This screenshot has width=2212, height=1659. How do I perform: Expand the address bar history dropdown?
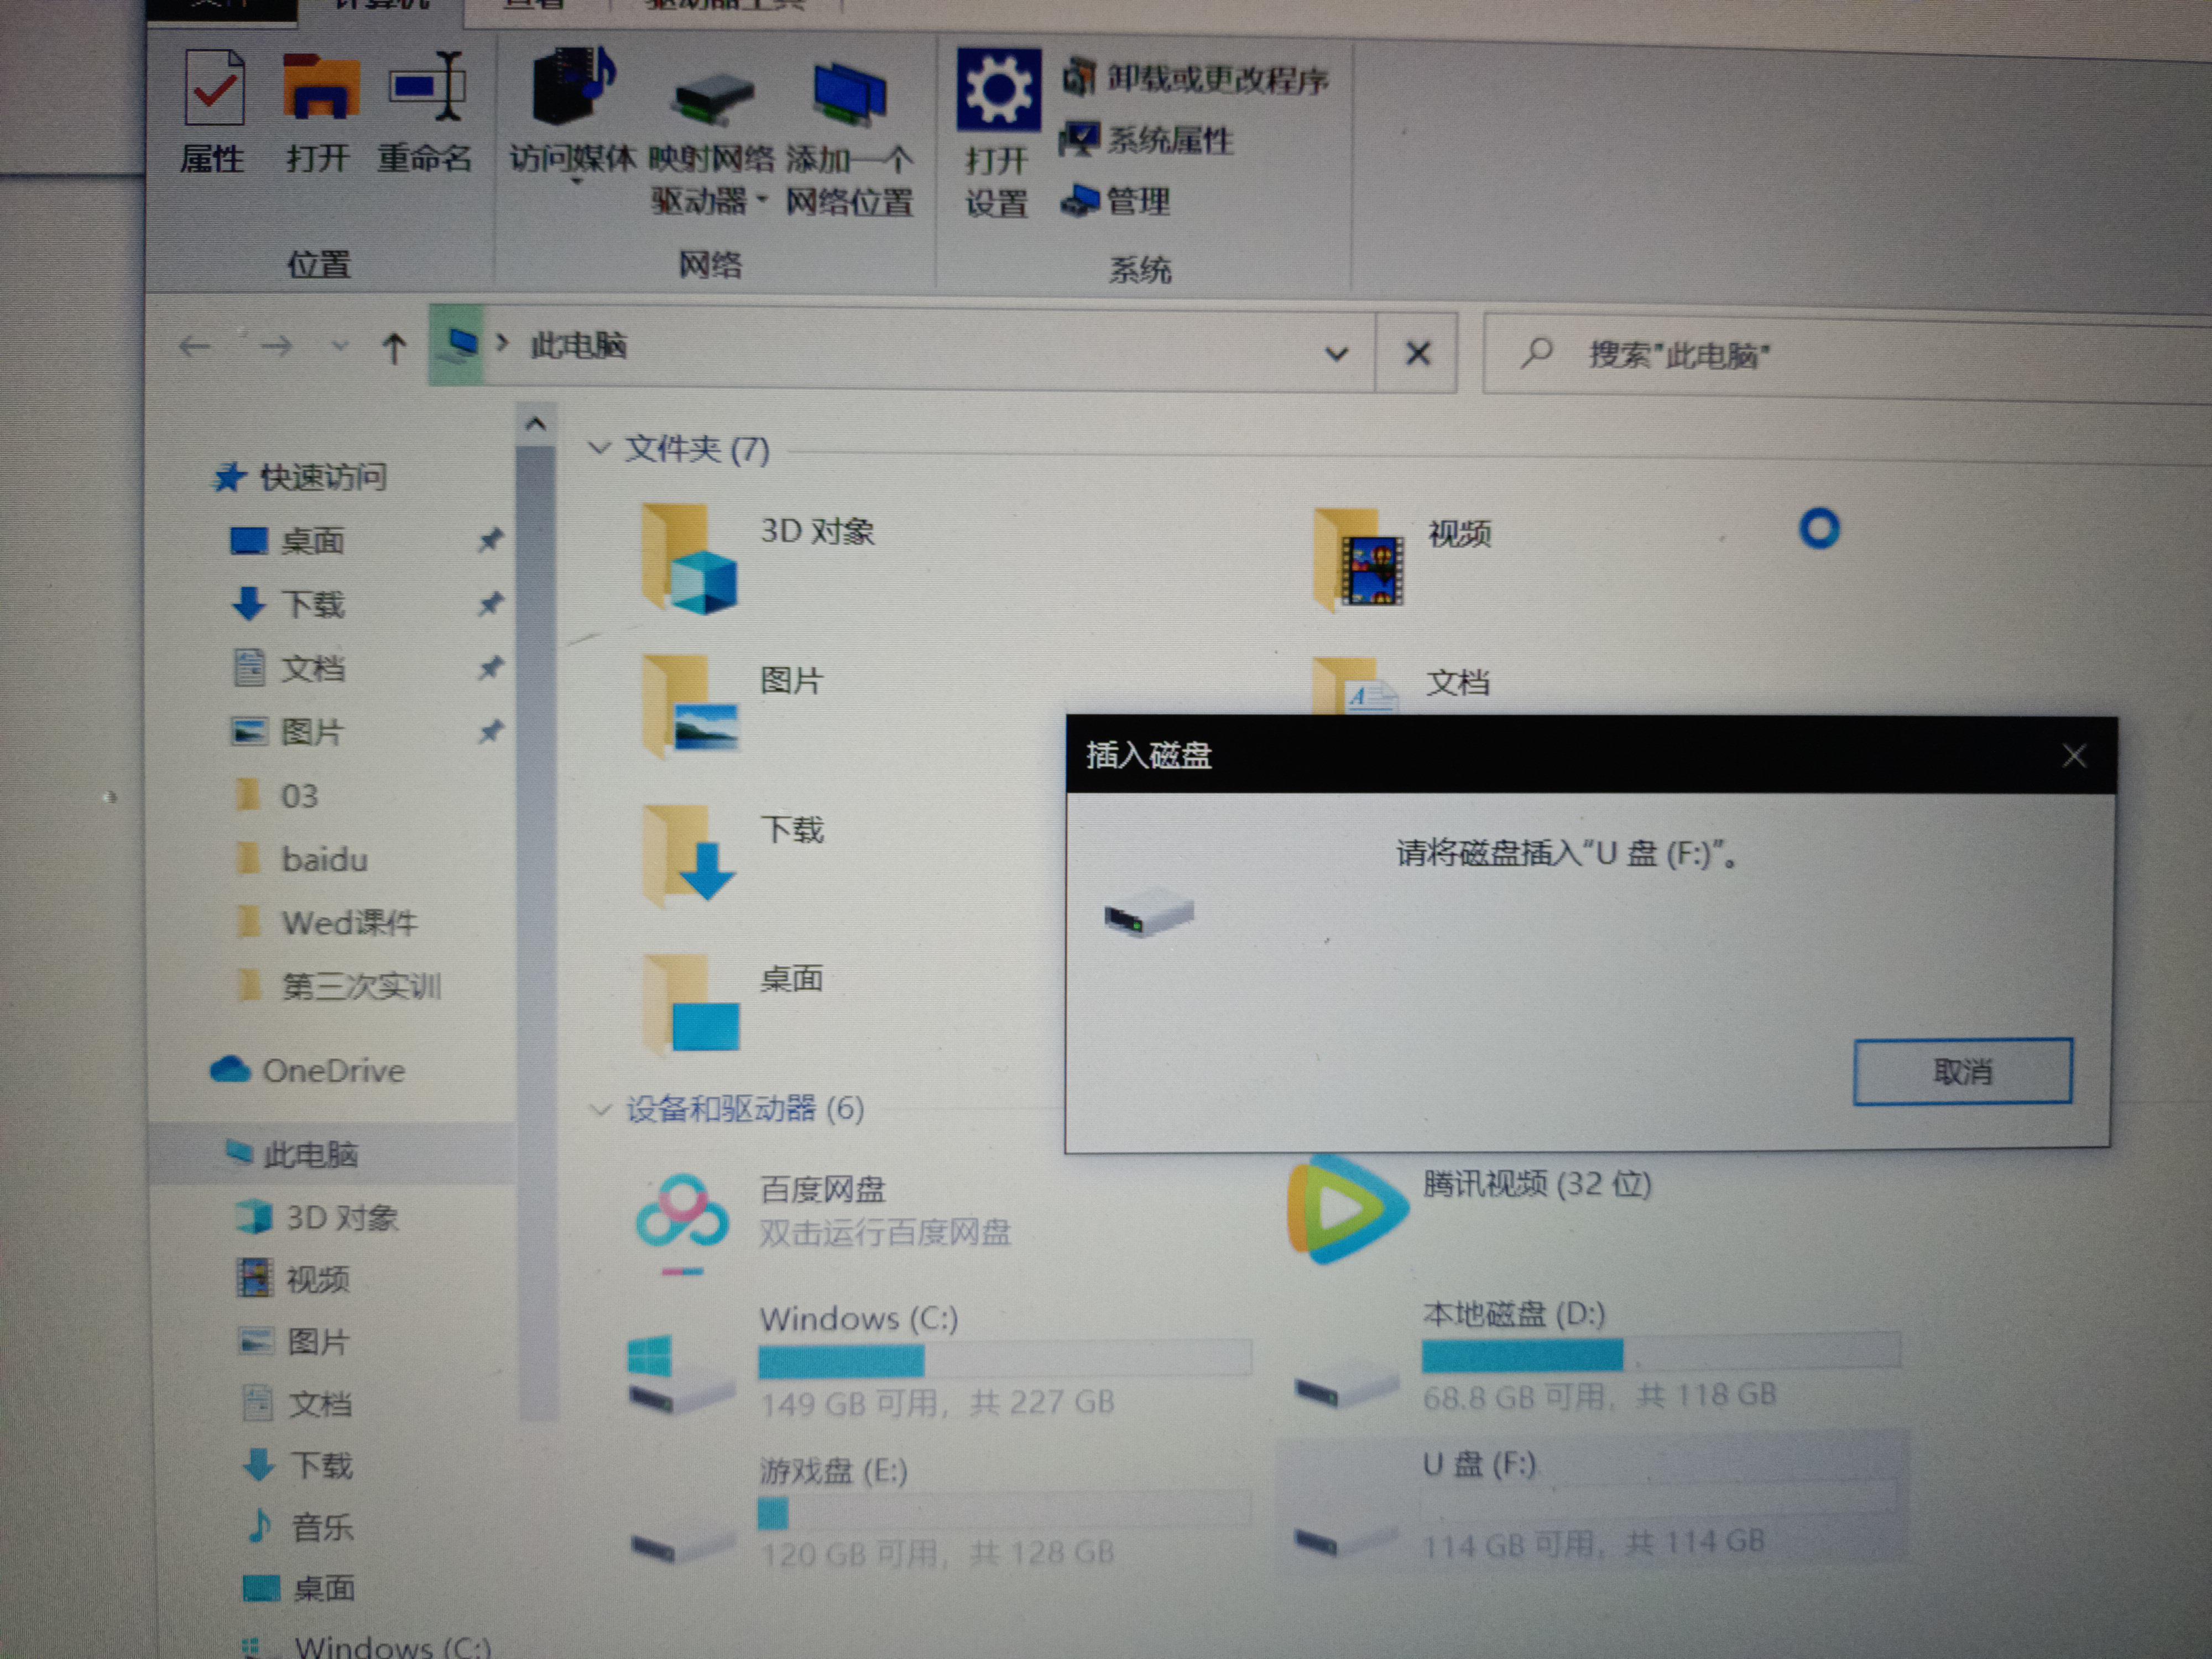[x=1337, y=353]
